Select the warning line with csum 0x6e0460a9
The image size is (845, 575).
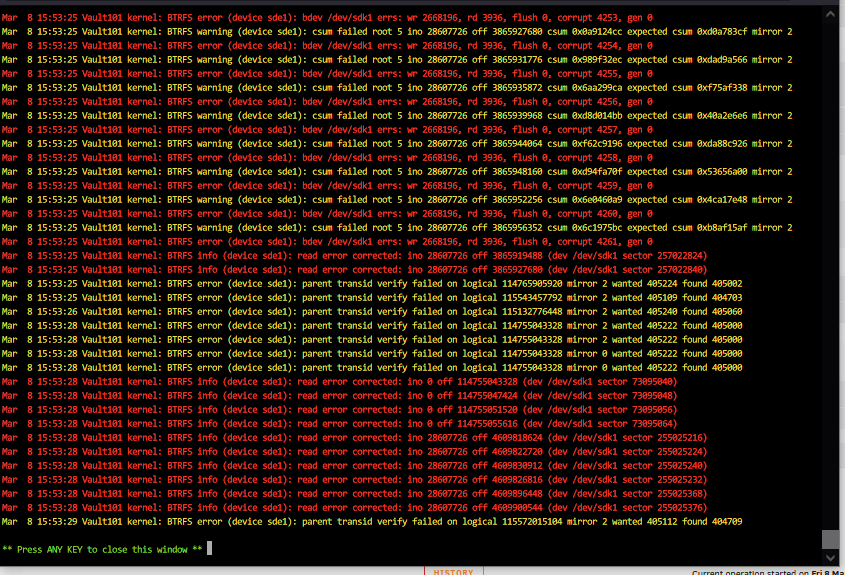coord(397,200)
